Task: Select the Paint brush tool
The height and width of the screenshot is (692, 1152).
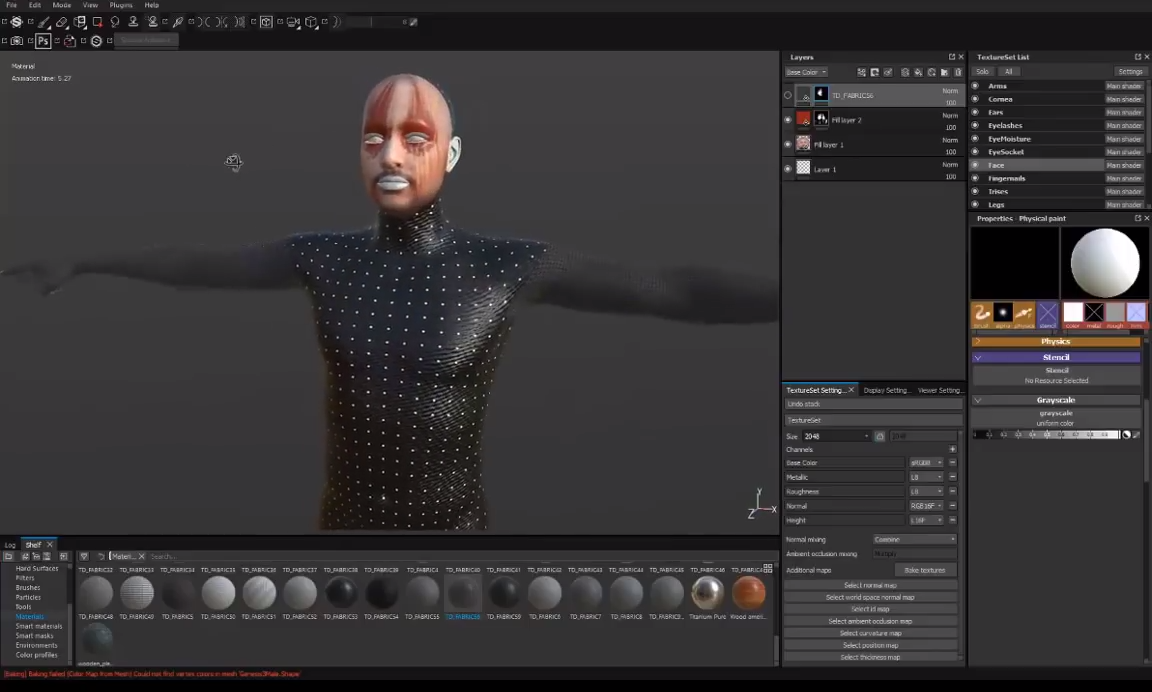Action: pyautogui.click(x=43, y=22)
